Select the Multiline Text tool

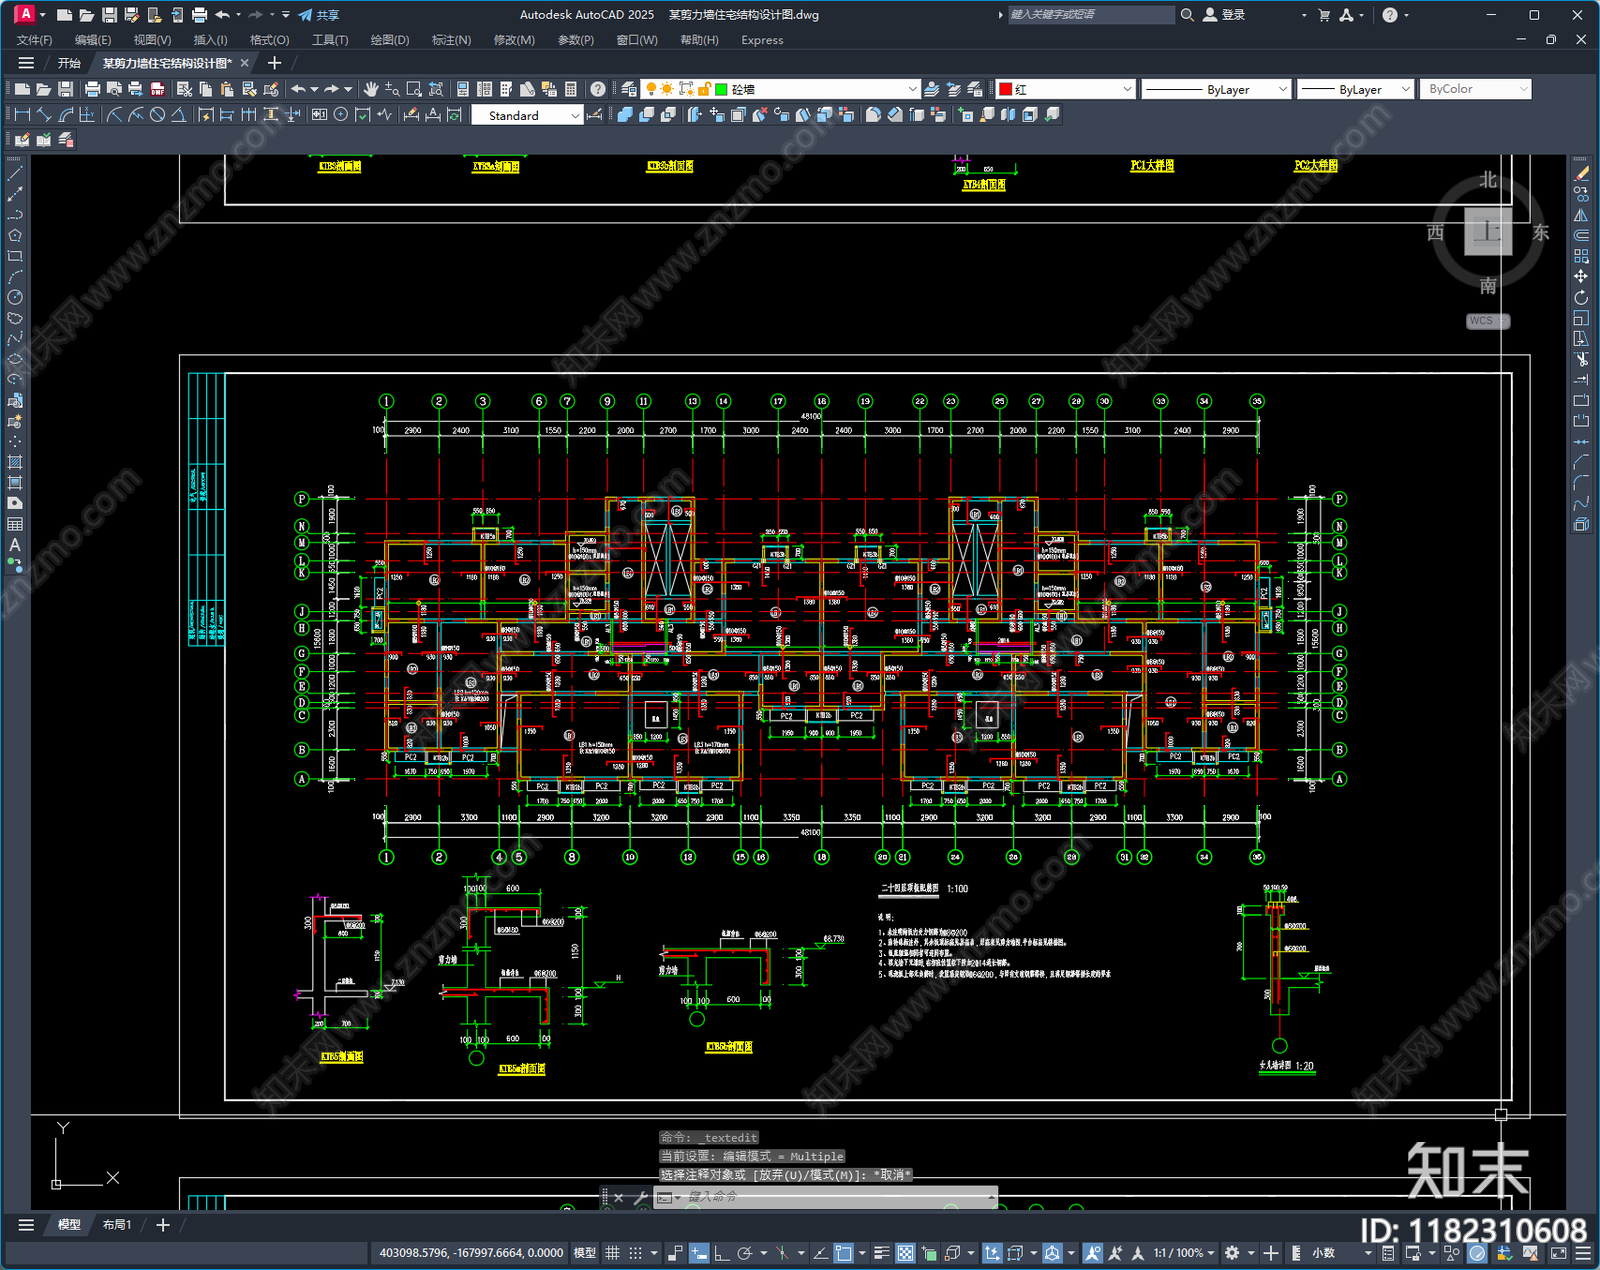(15, 545)
